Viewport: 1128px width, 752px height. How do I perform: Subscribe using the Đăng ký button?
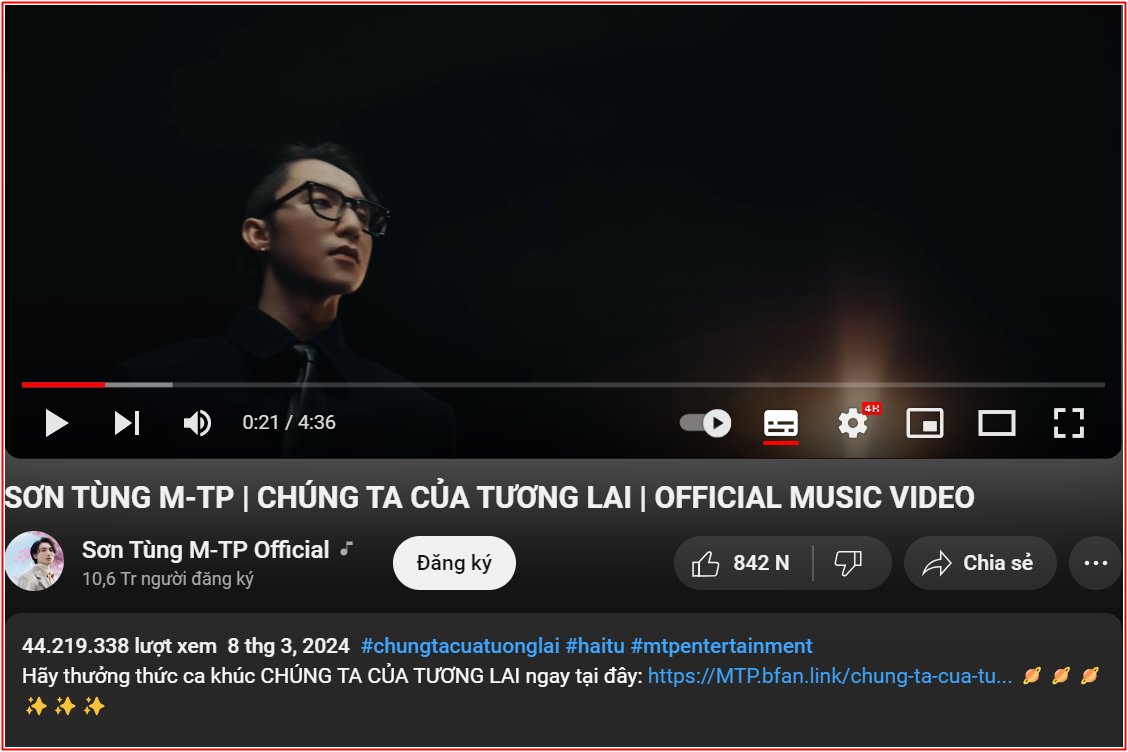[x=454, y=563]
